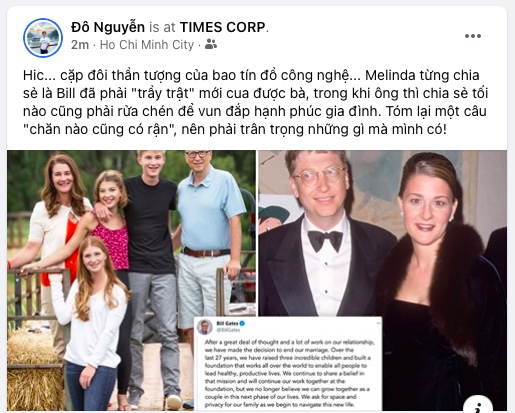Screen dimensions: 515x413
Task: Click the blue verified badge in tweet
Action: 243,323
